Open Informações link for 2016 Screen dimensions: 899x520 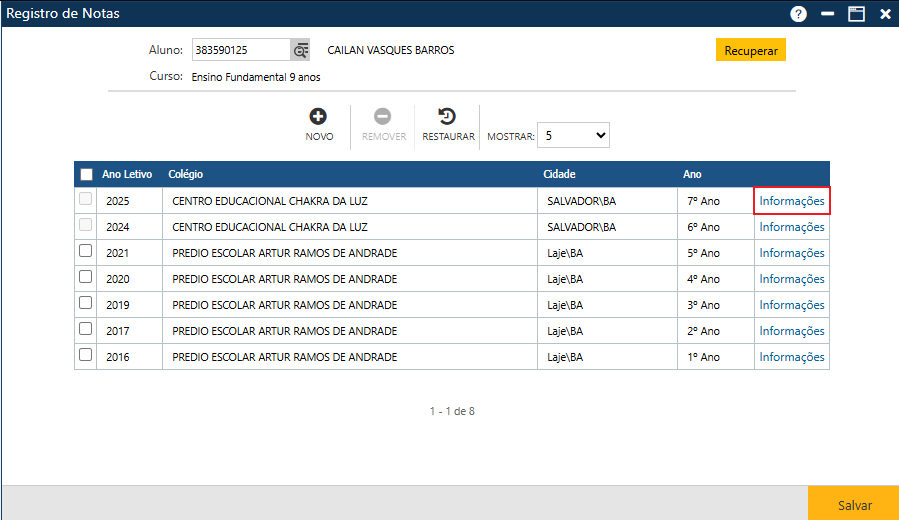point(792,357)
